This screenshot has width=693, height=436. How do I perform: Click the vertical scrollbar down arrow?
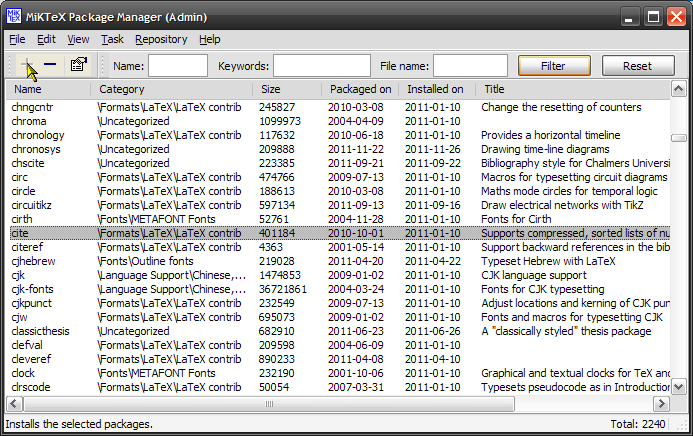[678, 387]
